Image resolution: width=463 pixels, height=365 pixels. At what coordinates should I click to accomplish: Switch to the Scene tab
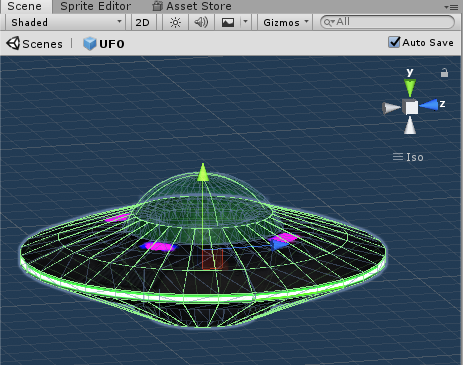click(25, 6)
